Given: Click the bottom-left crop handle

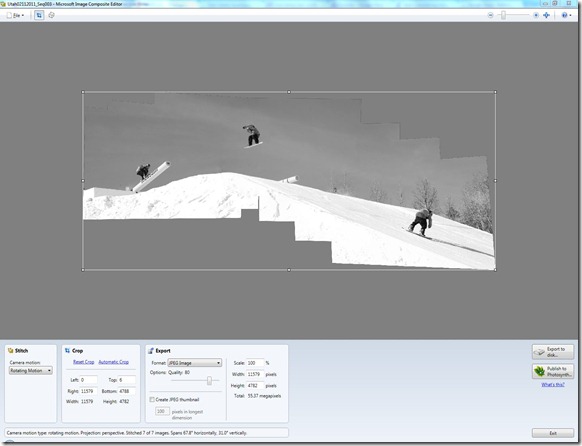Looking at the screenshot, I should pos(83,270).
